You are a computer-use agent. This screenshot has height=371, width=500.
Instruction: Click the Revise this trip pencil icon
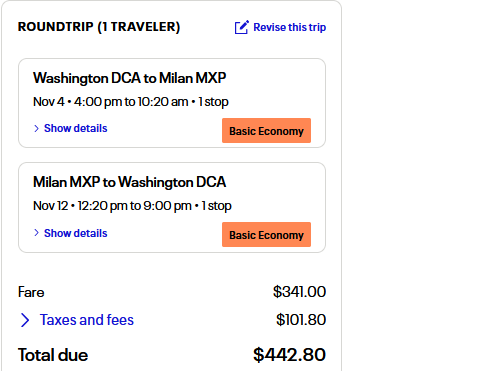(x=242, y=27)
